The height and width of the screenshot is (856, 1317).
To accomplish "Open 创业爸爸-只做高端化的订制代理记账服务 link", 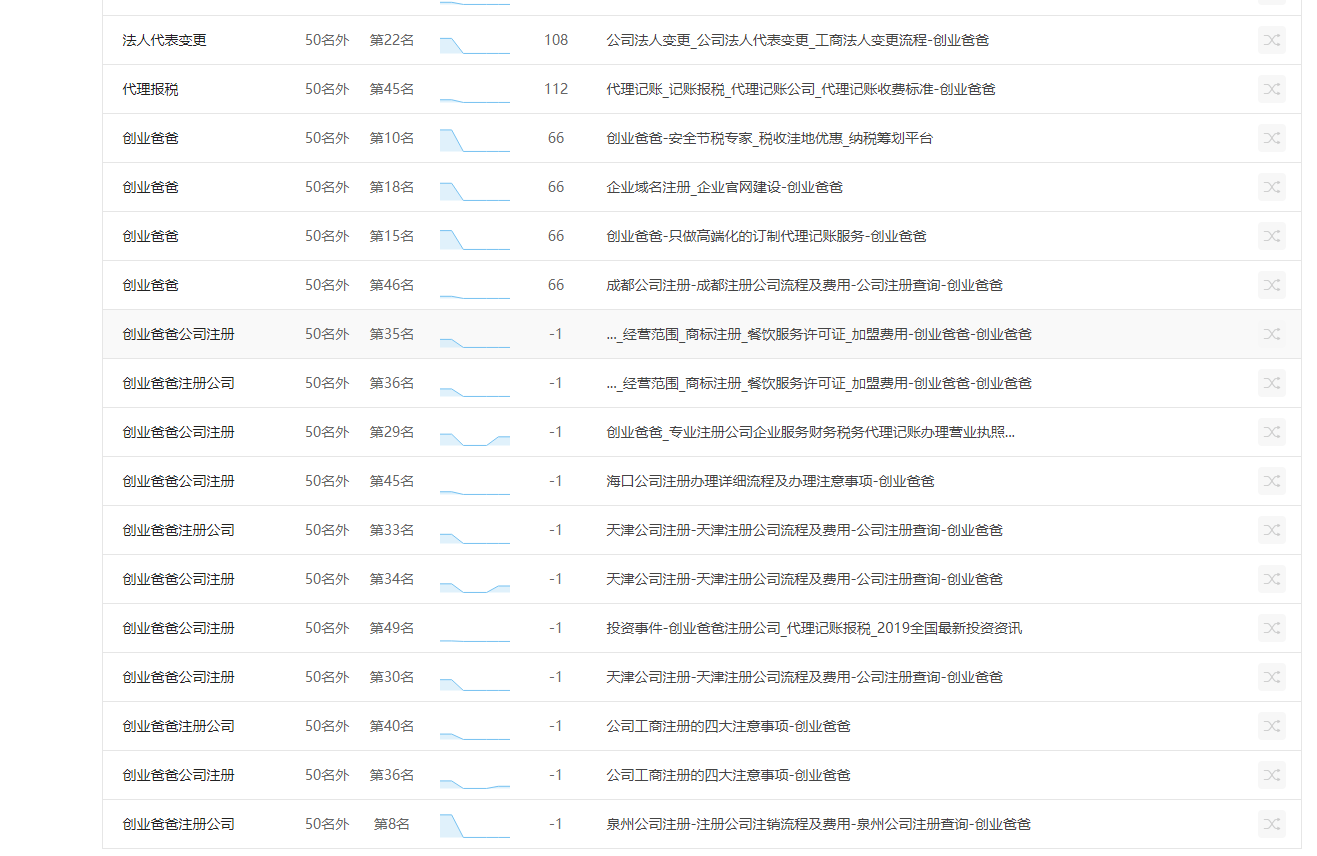I will pos(766,236).
